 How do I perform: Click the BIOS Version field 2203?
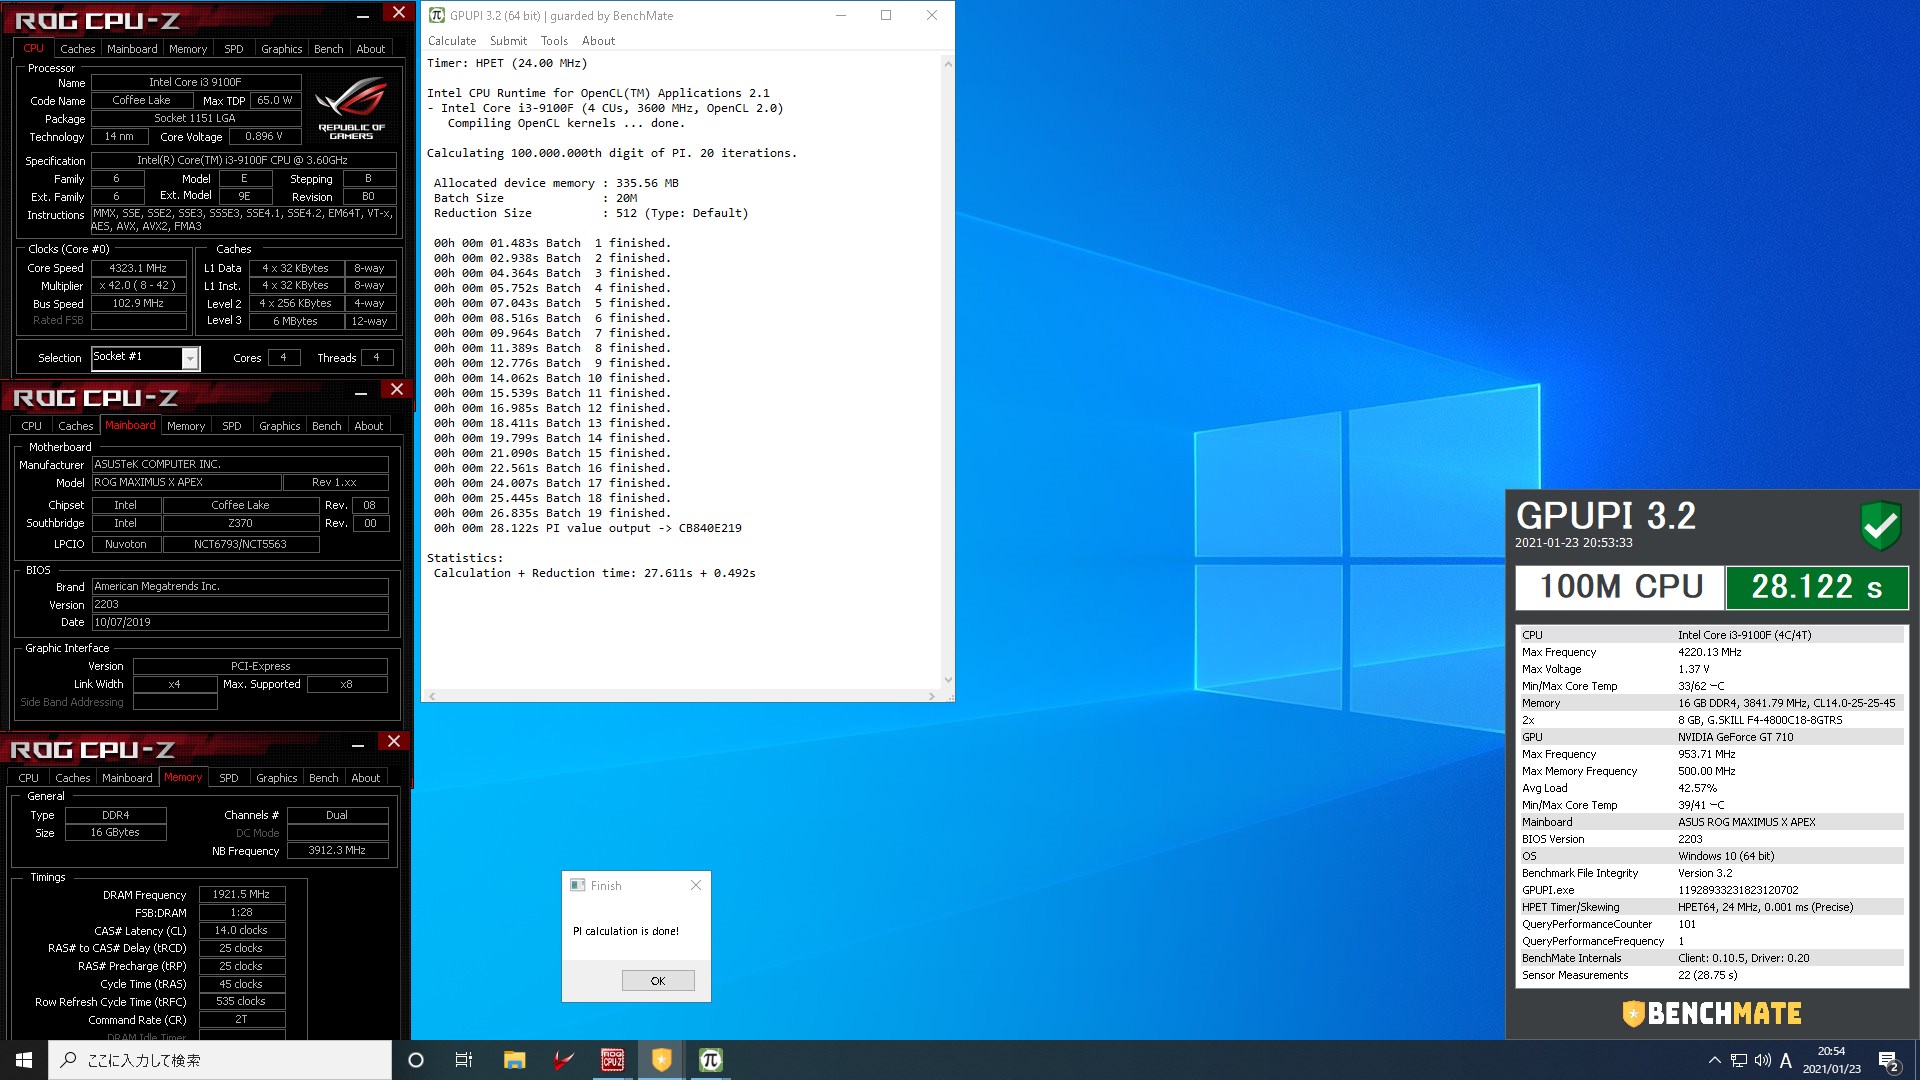240,605
